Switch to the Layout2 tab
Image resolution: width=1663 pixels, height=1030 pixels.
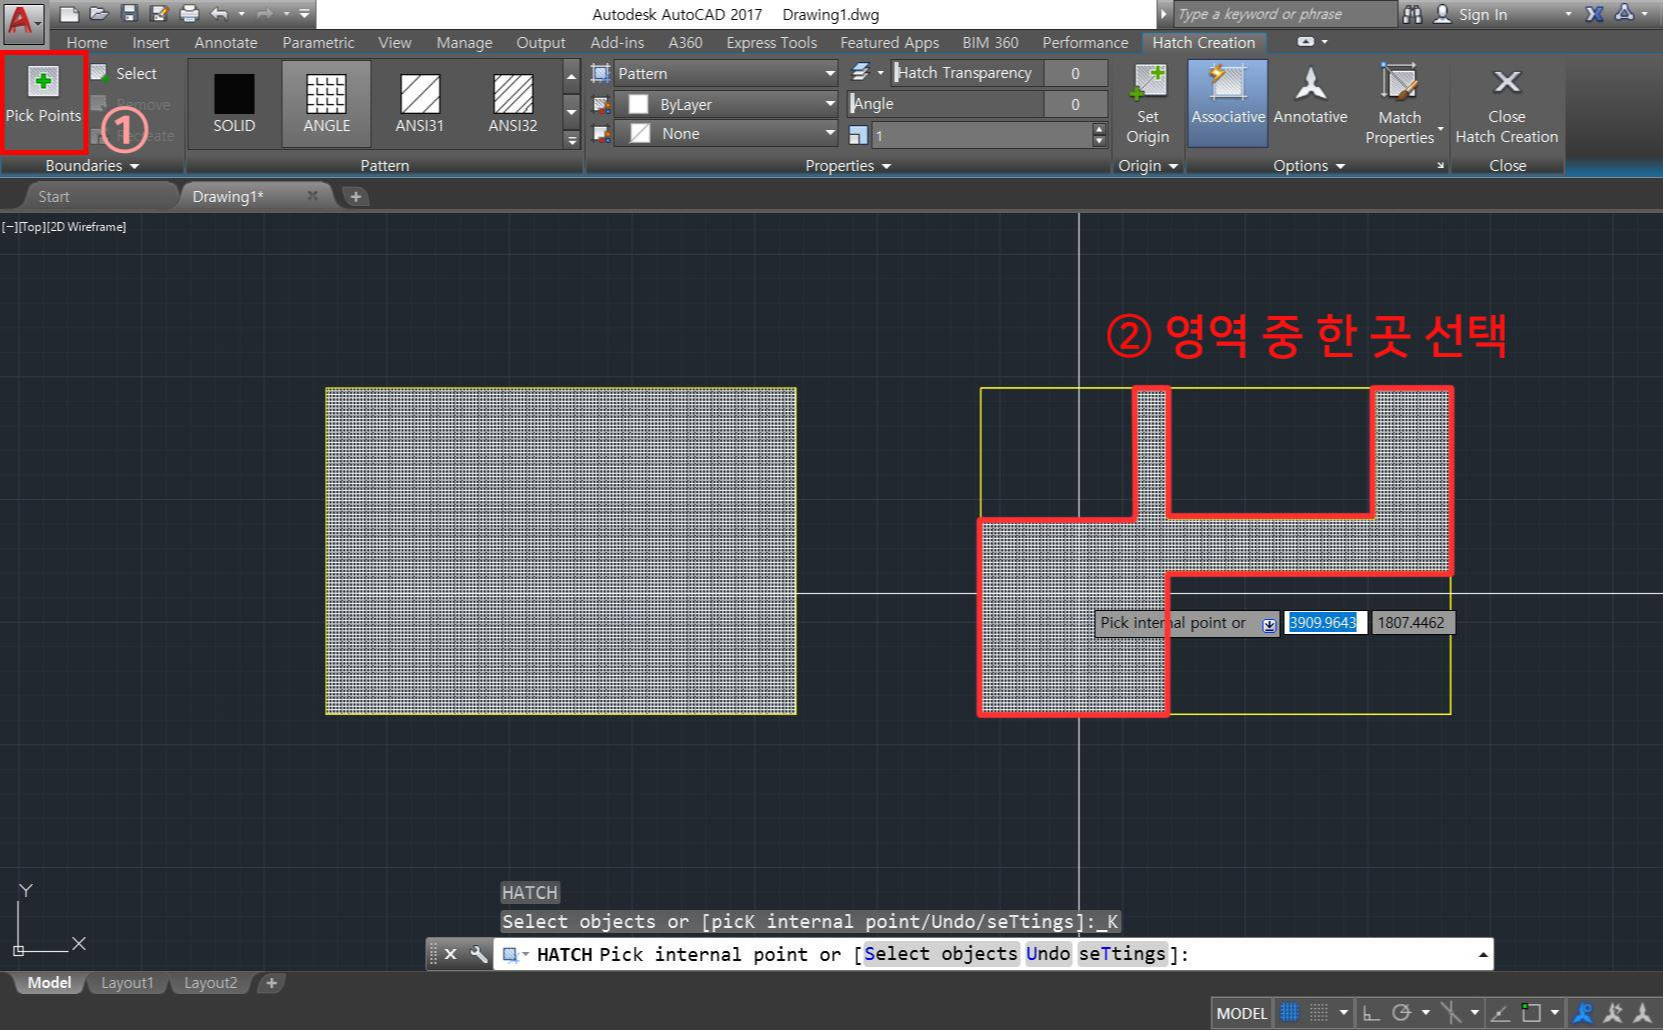coord(210,983)
